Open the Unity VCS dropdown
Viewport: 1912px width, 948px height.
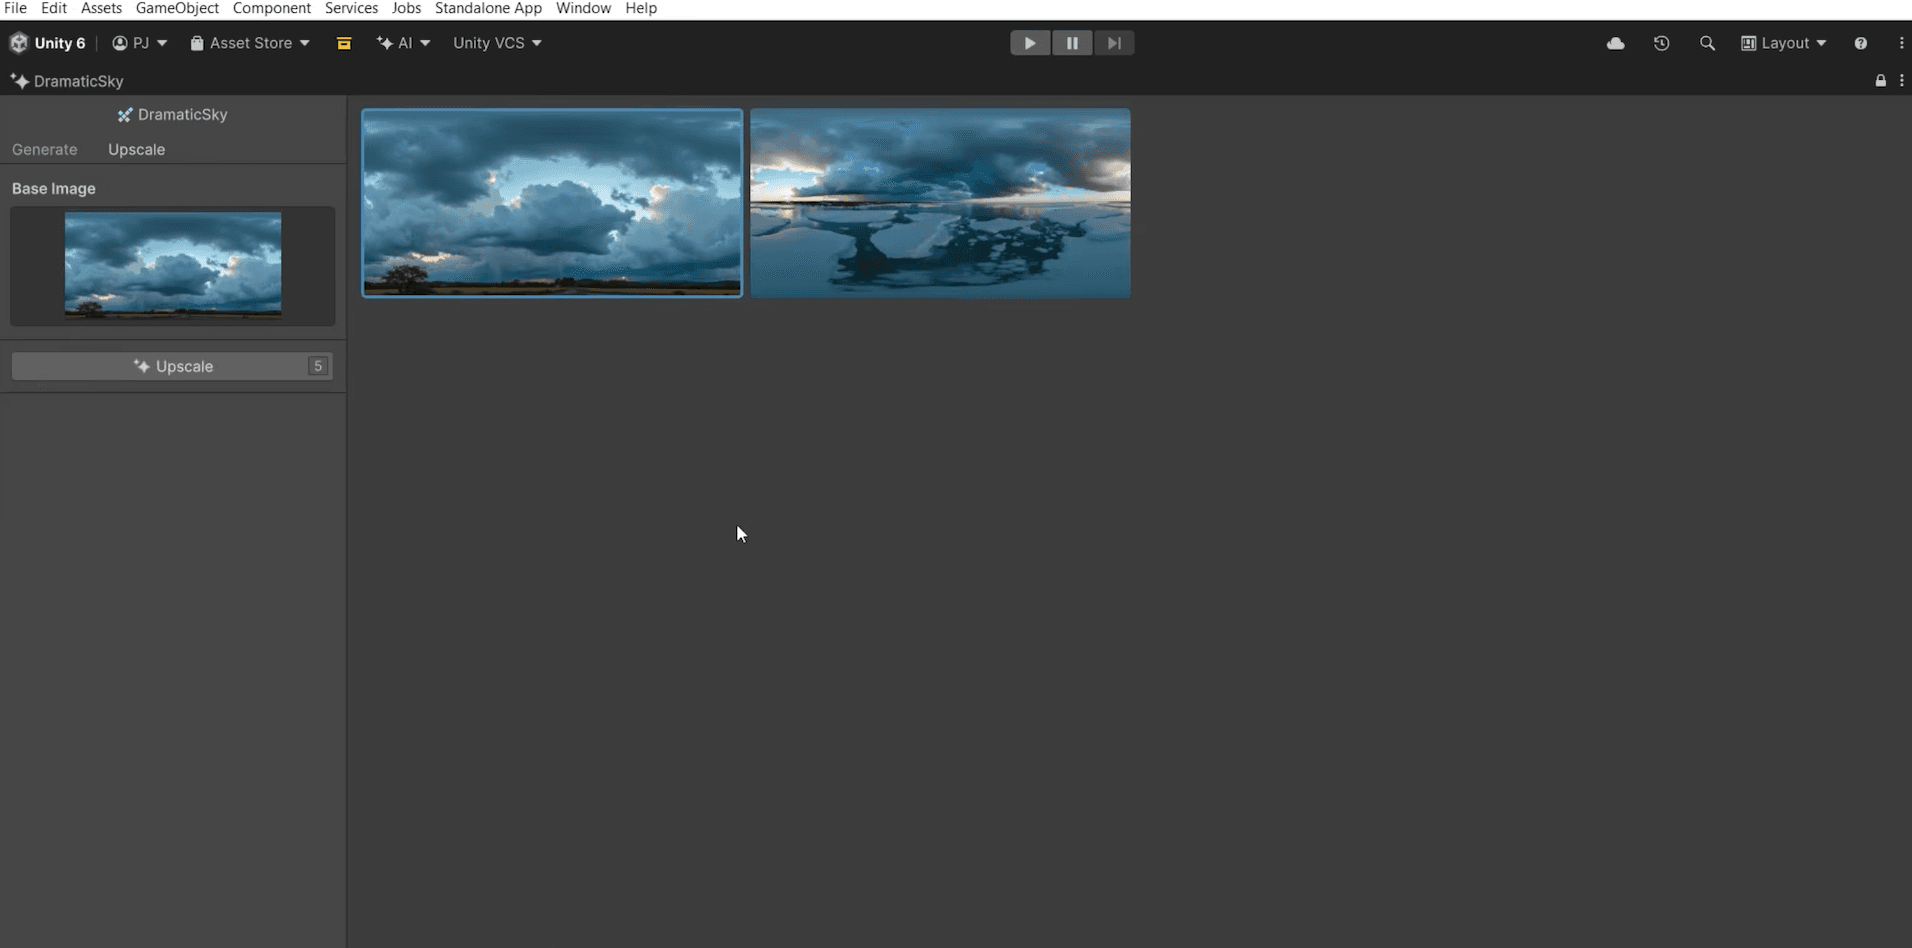tap(497, 43)
